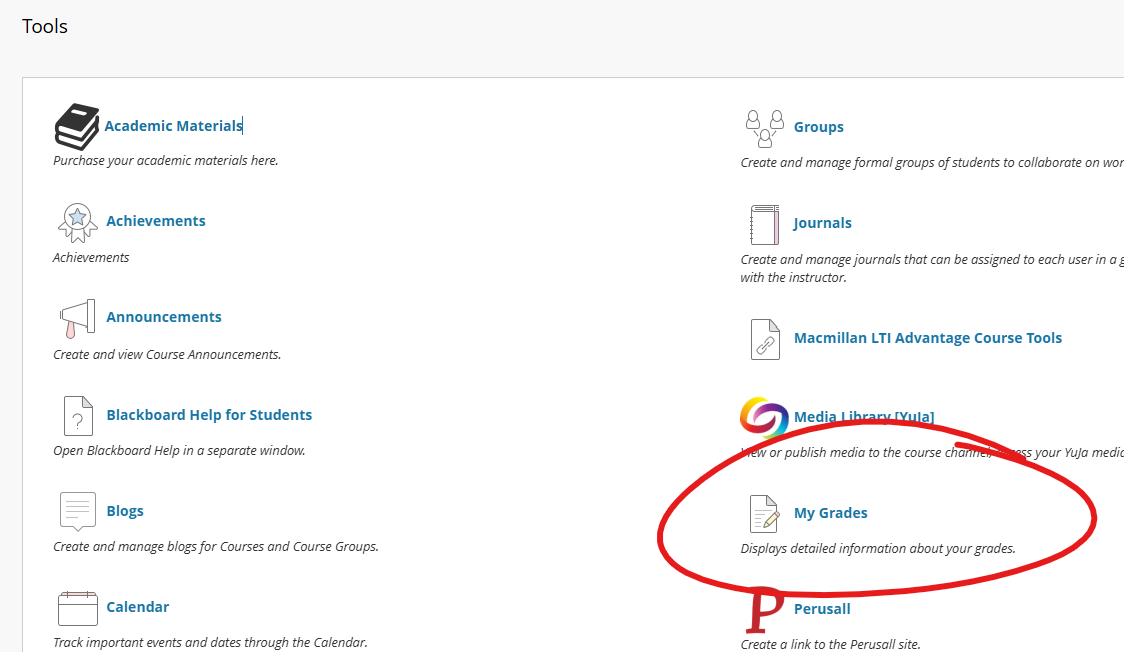Image resolution: width=1124 pixels, height=652 pixels.
Task: Click the Achievements ribbon badge icon
Action: 77,223
